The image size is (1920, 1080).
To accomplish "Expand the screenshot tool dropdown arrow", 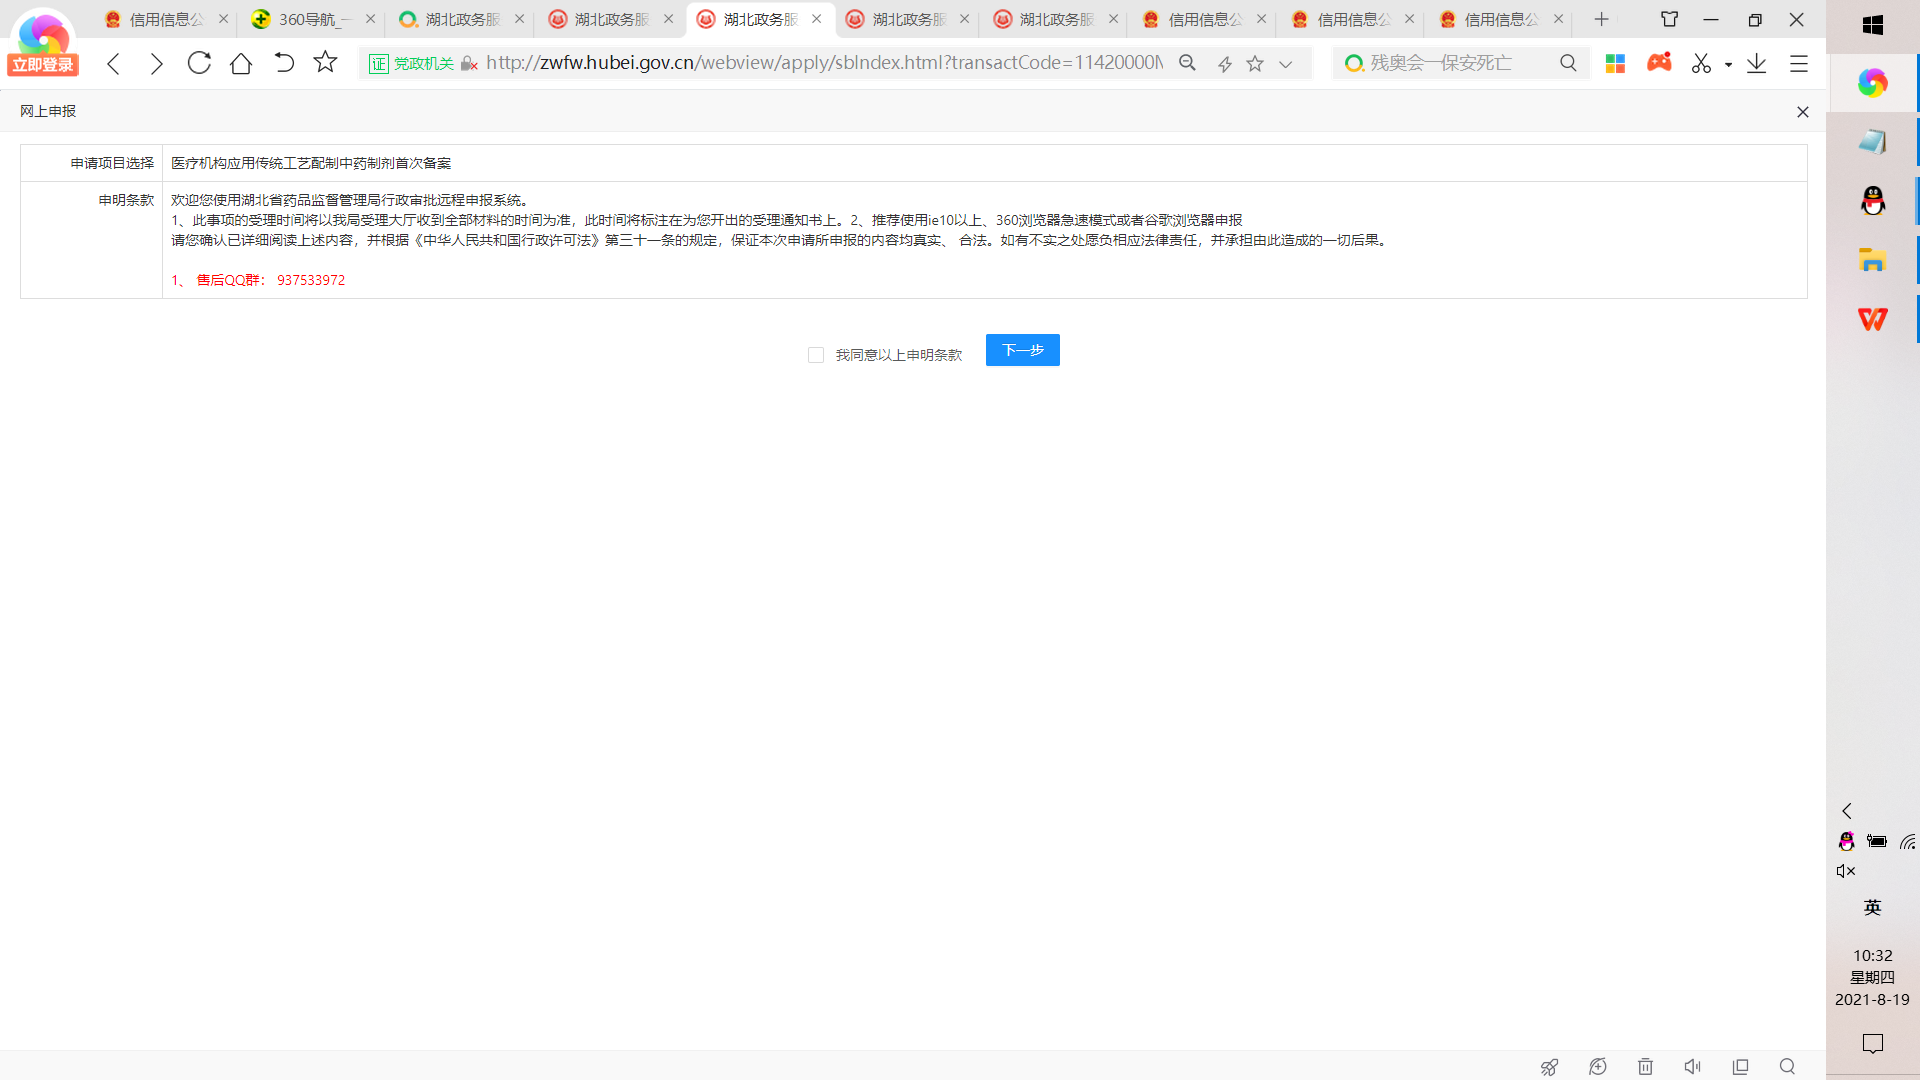I will (x=1728, y=64).
